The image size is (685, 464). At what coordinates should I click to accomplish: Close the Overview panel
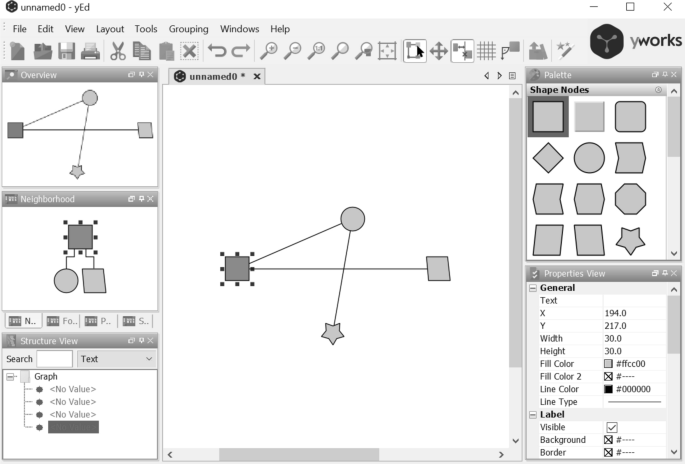pyautogui.click(x=150, y=75)
